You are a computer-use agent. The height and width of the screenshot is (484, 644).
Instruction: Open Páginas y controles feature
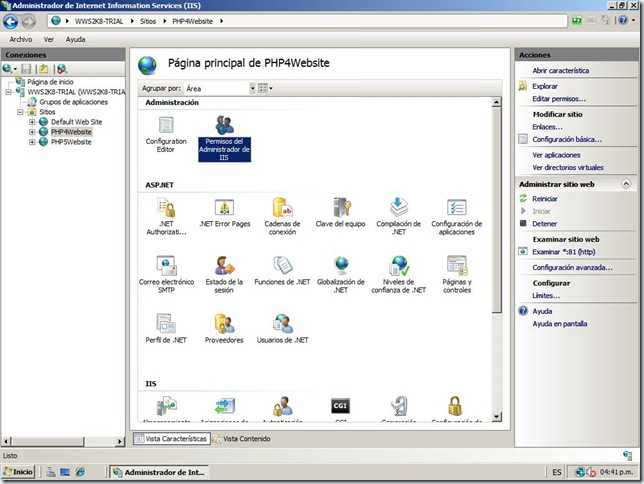pyautogui.click(x=457, y=274)
